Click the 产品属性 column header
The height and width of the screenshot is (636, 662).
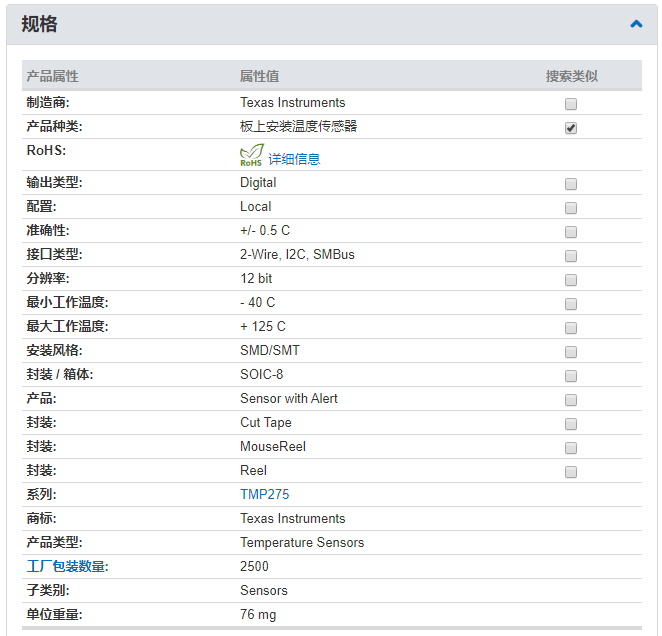coord(52,76)
